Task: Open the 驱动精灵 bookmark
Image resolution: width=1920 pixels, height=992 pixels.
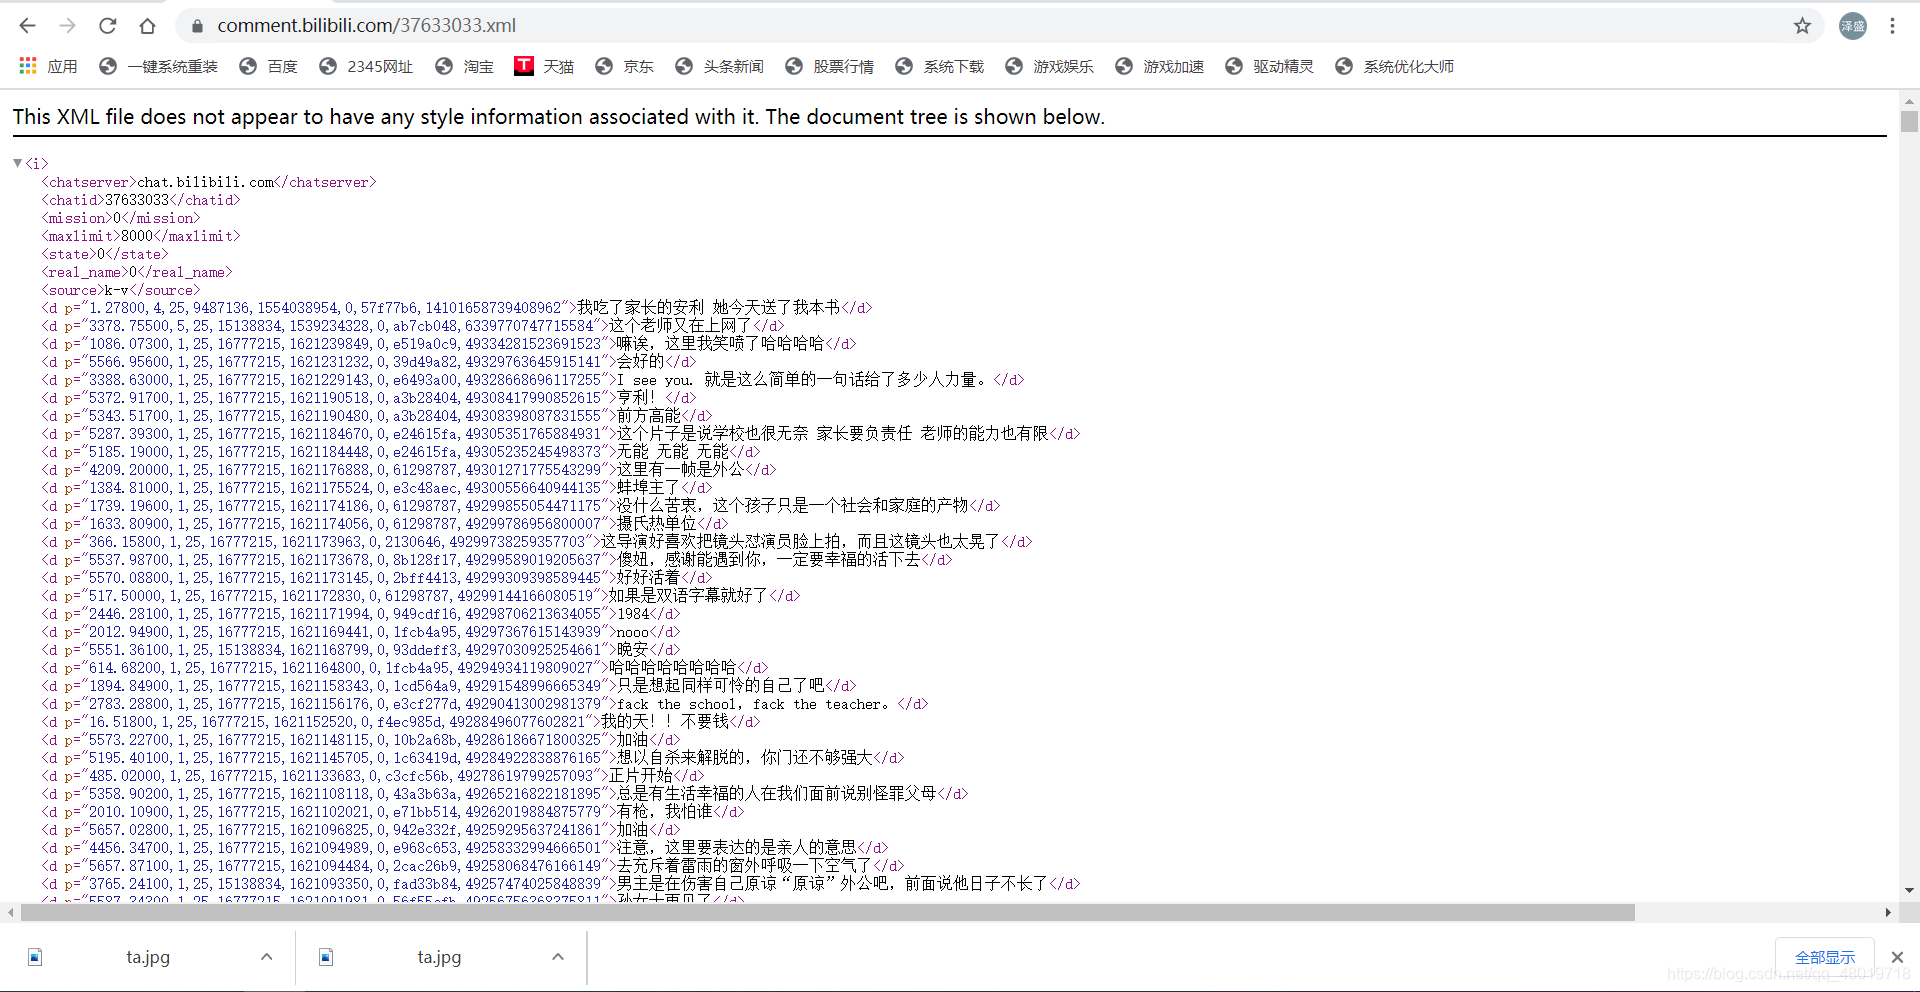Action: pos(1269,66)
